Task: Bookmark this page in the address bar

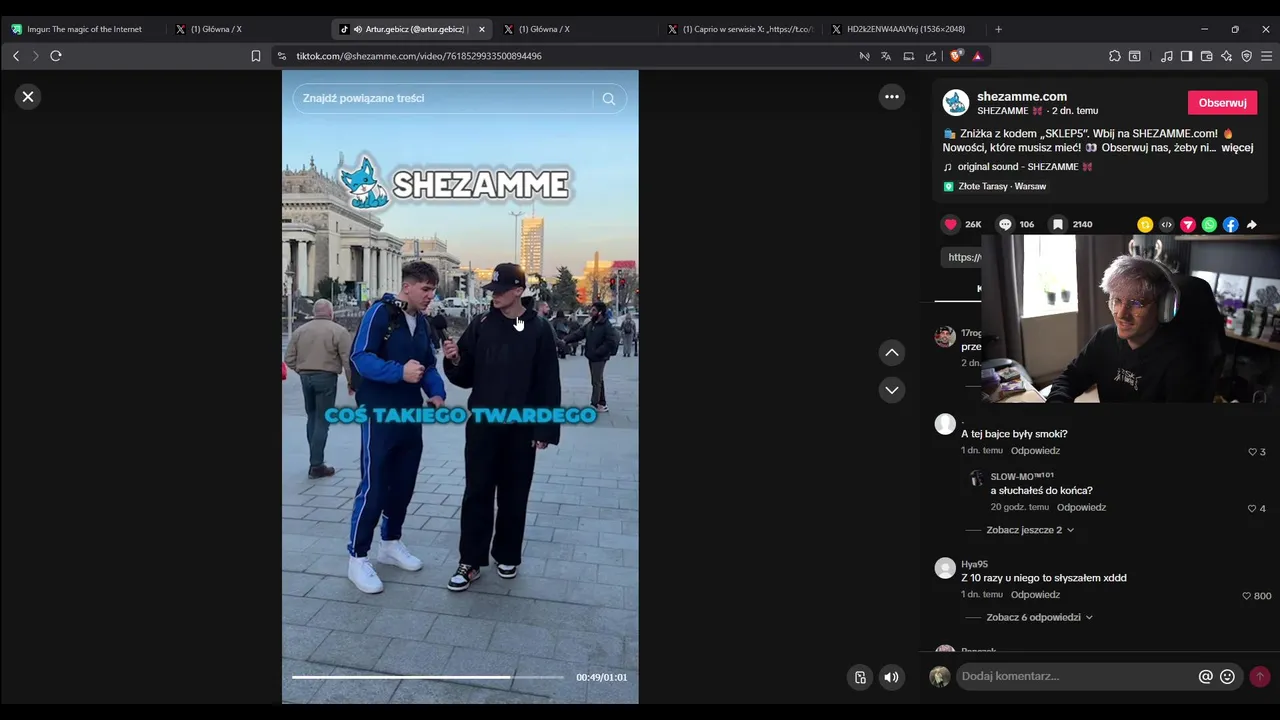Action: point(256,56)
